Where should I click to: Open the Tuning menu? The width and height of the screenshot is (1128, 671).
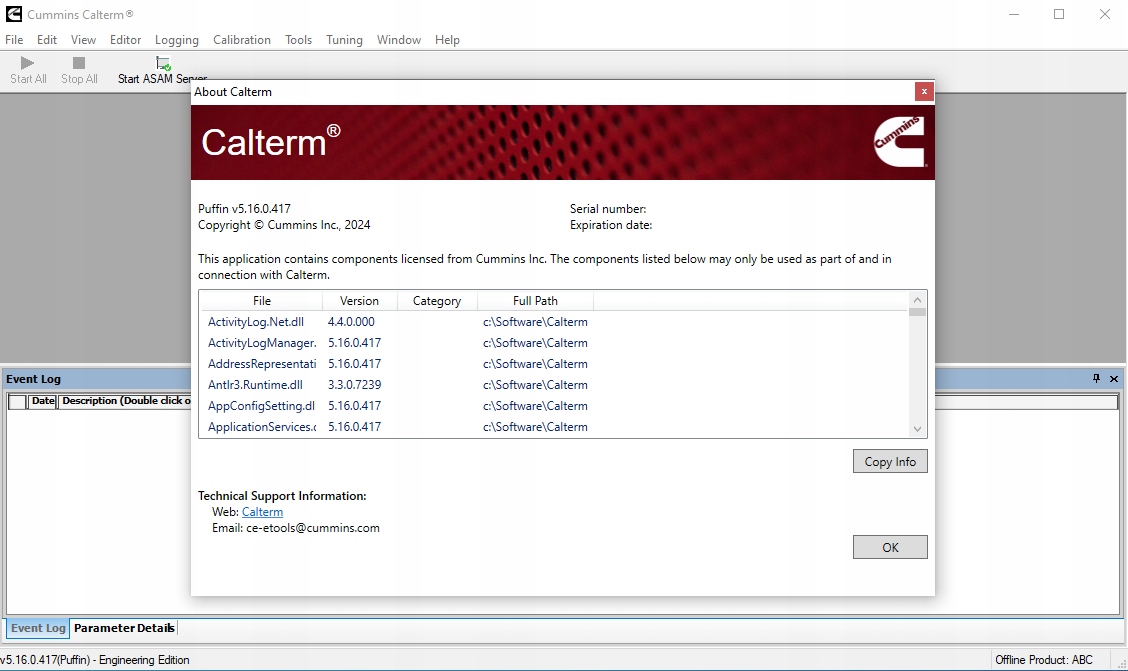click(x=344, y=40)
